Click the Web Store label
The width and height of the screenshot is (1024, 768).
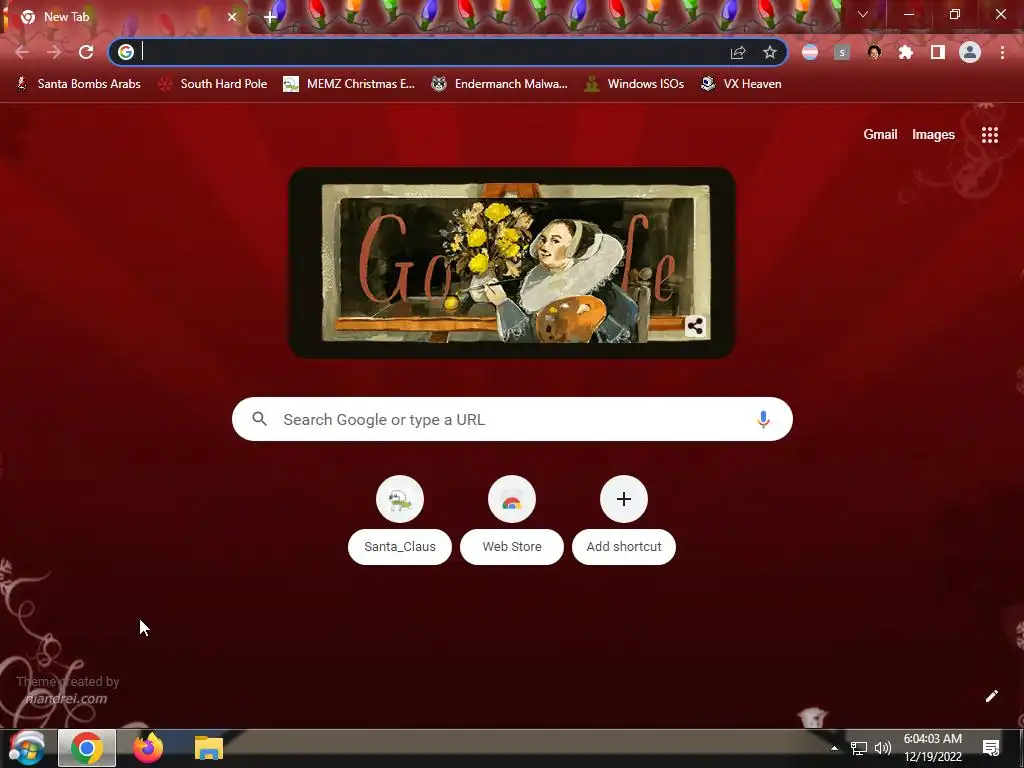click(512, 547)
